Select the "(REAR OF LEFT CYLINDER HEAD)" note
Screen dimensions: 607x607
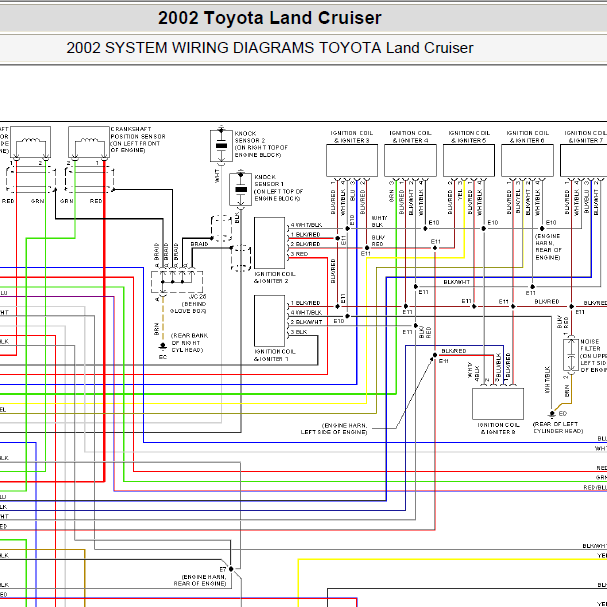(x=558, y=427)
